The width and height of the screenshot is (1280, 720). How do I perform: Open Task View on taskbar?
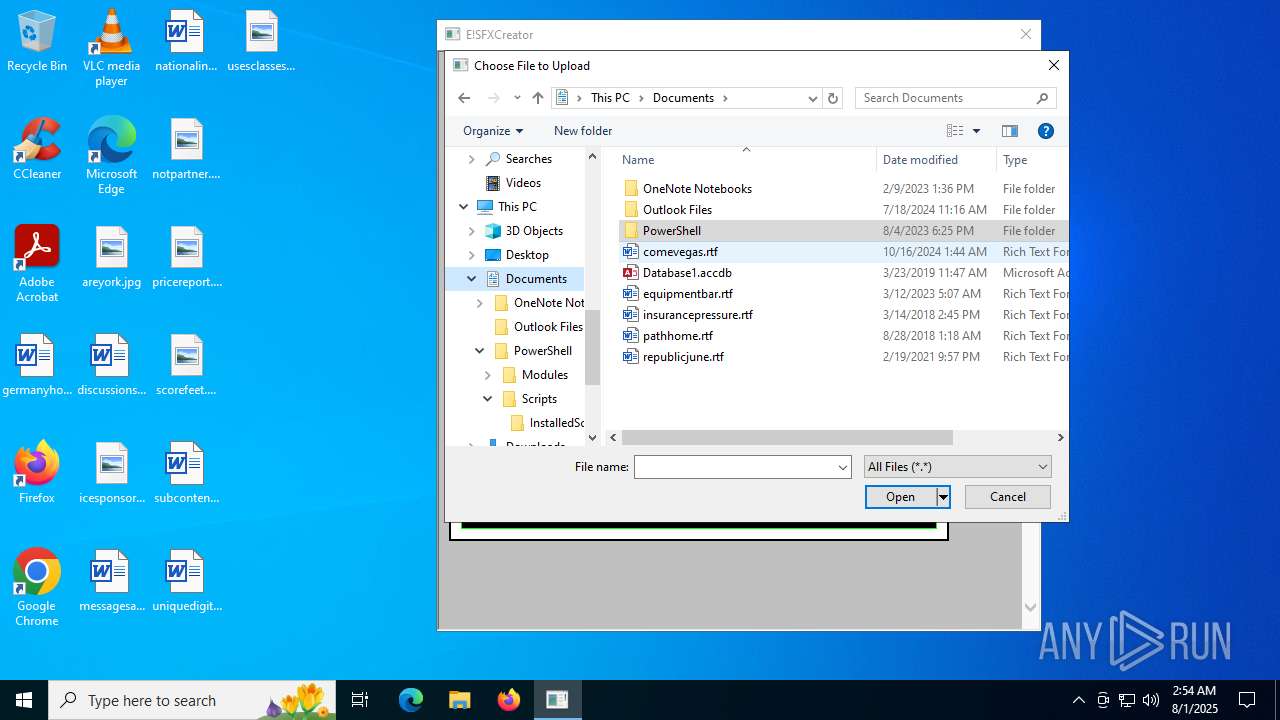(x=360, y=700)
